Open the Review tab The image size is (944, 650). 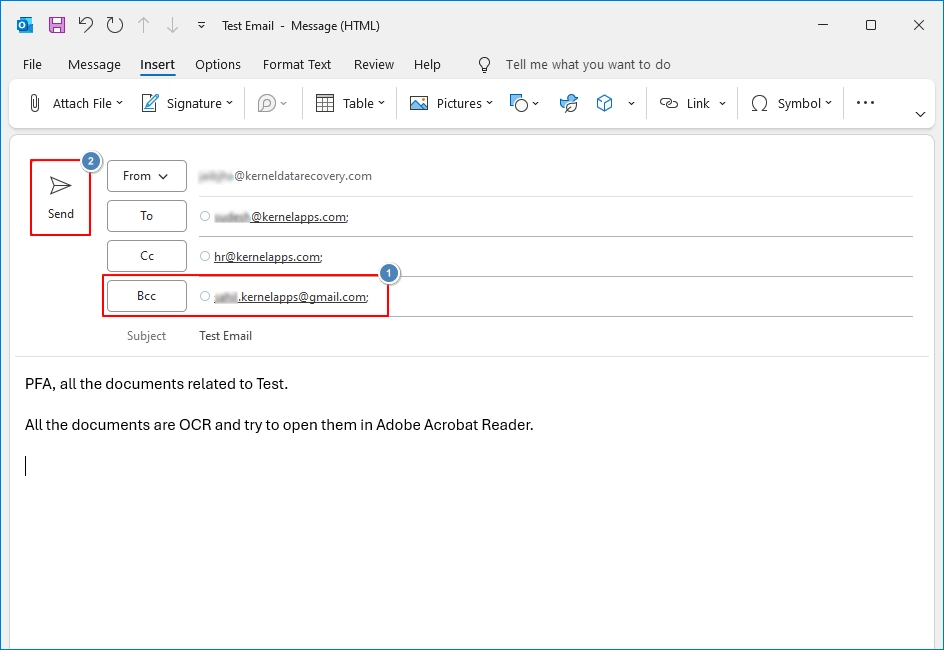click(374, 64)
